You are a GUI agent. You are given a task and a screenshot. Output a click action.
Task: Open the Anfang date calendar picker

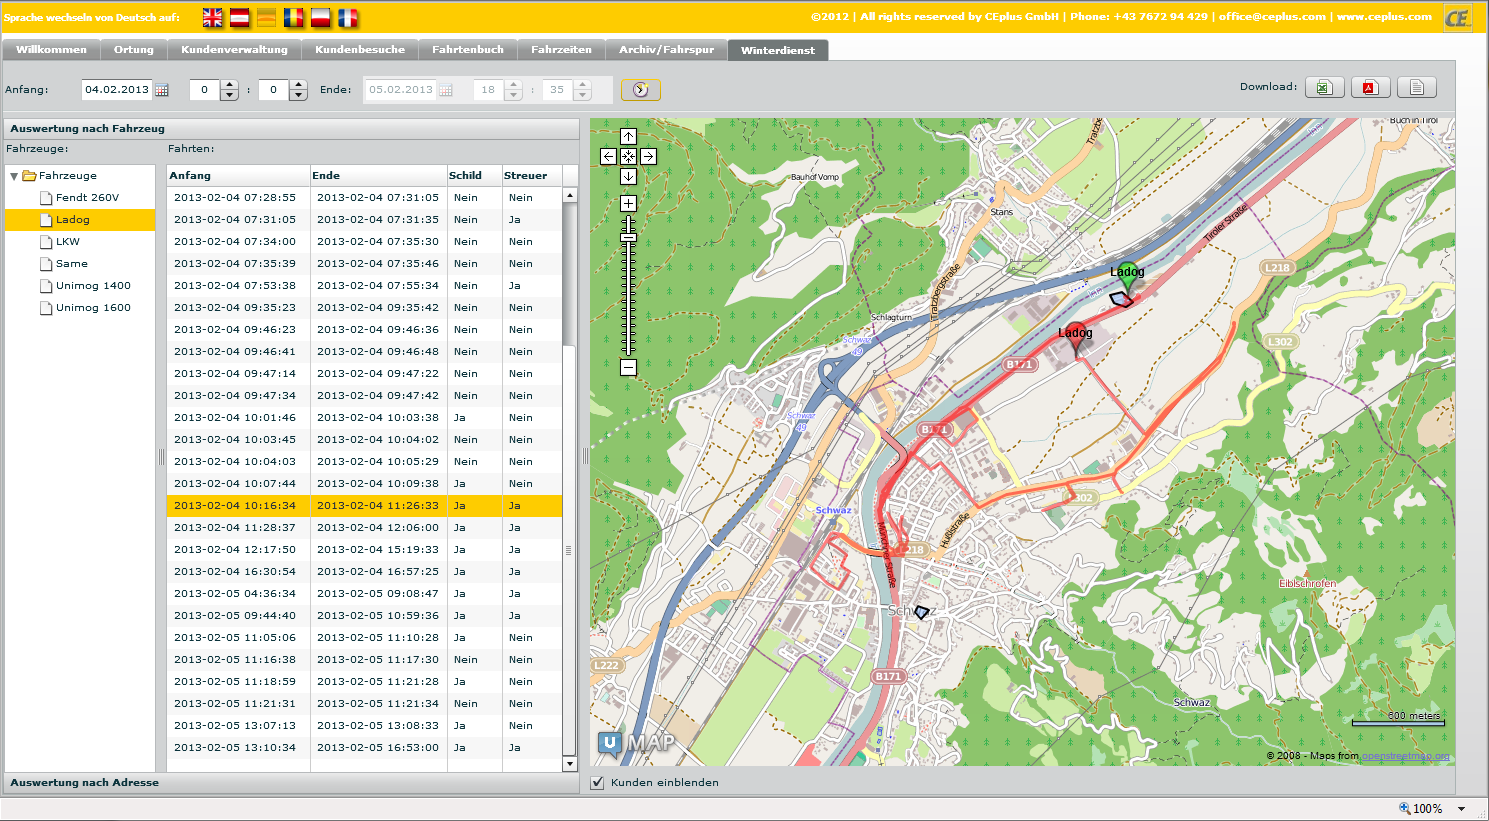tap(162, 90)
